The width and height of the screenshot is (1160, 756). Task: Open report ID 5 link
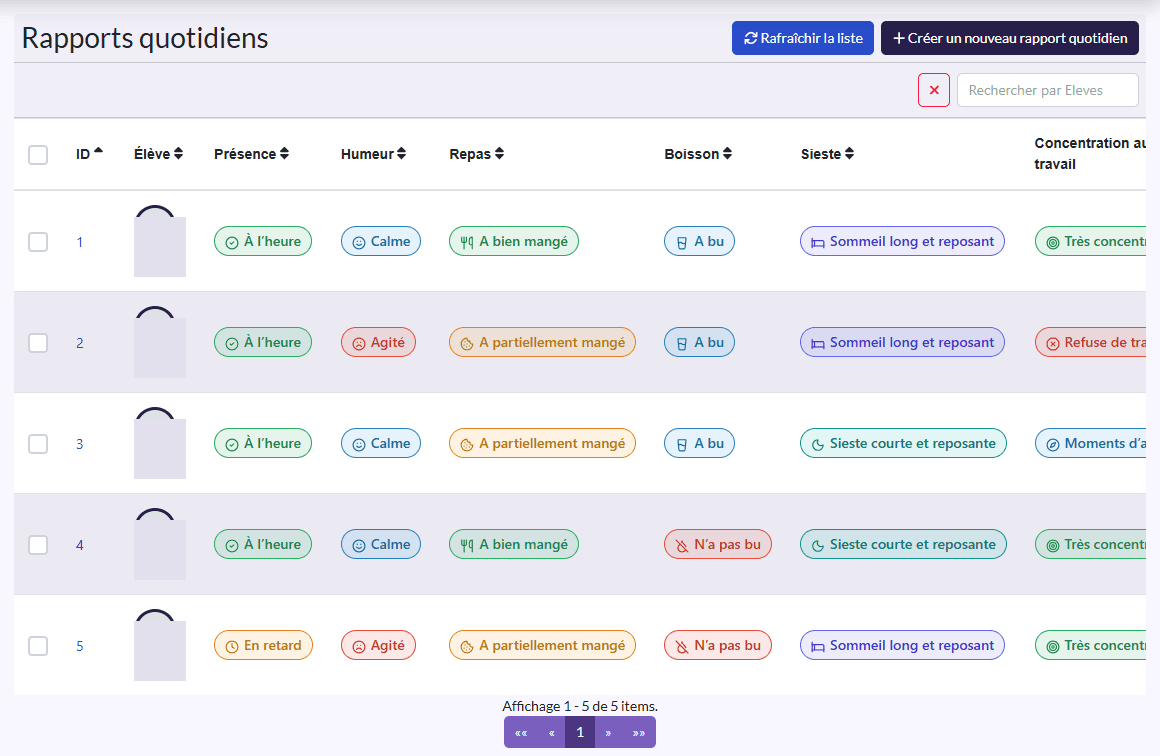(80, 646)
